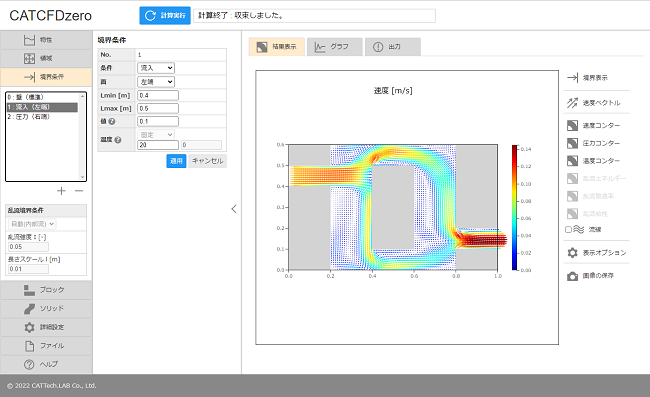Click the temperature input showing 20

tap(158, 145)
